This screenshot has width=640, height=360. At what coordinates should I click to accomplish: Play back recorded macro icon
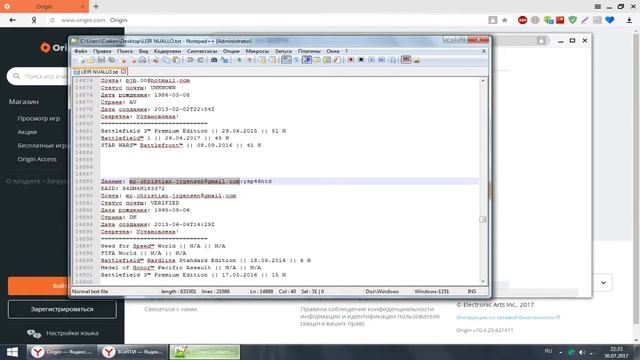pyautogui.click(x=371, y=60)
